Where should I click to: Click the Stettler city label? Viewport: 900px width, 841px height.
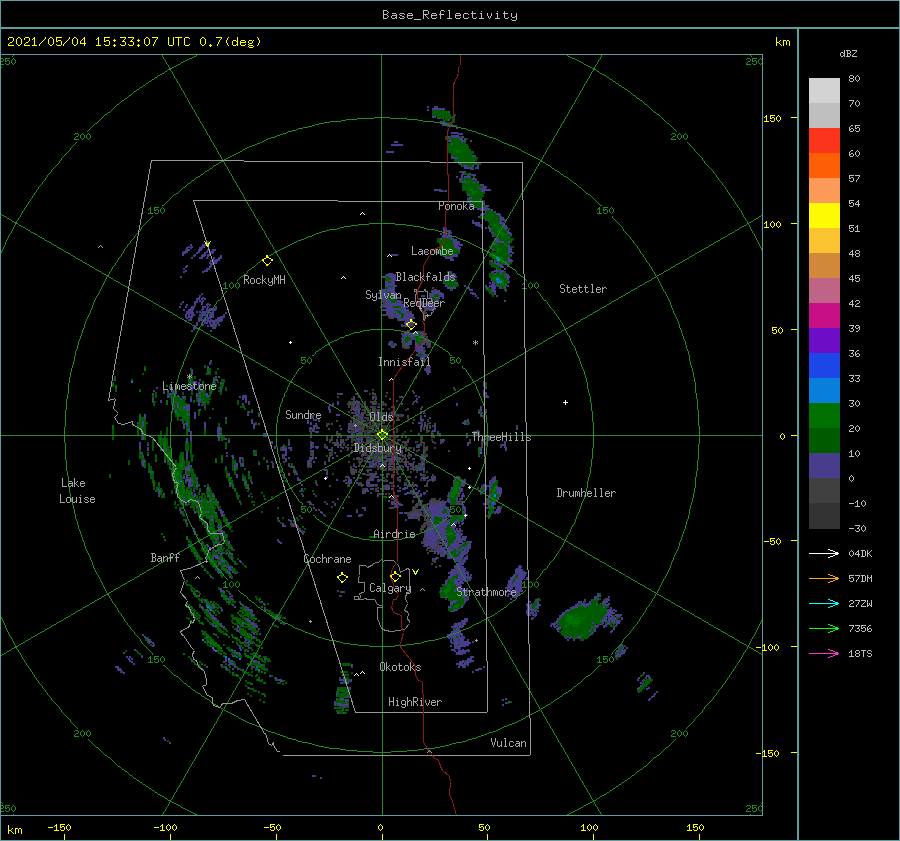[583, 289]
